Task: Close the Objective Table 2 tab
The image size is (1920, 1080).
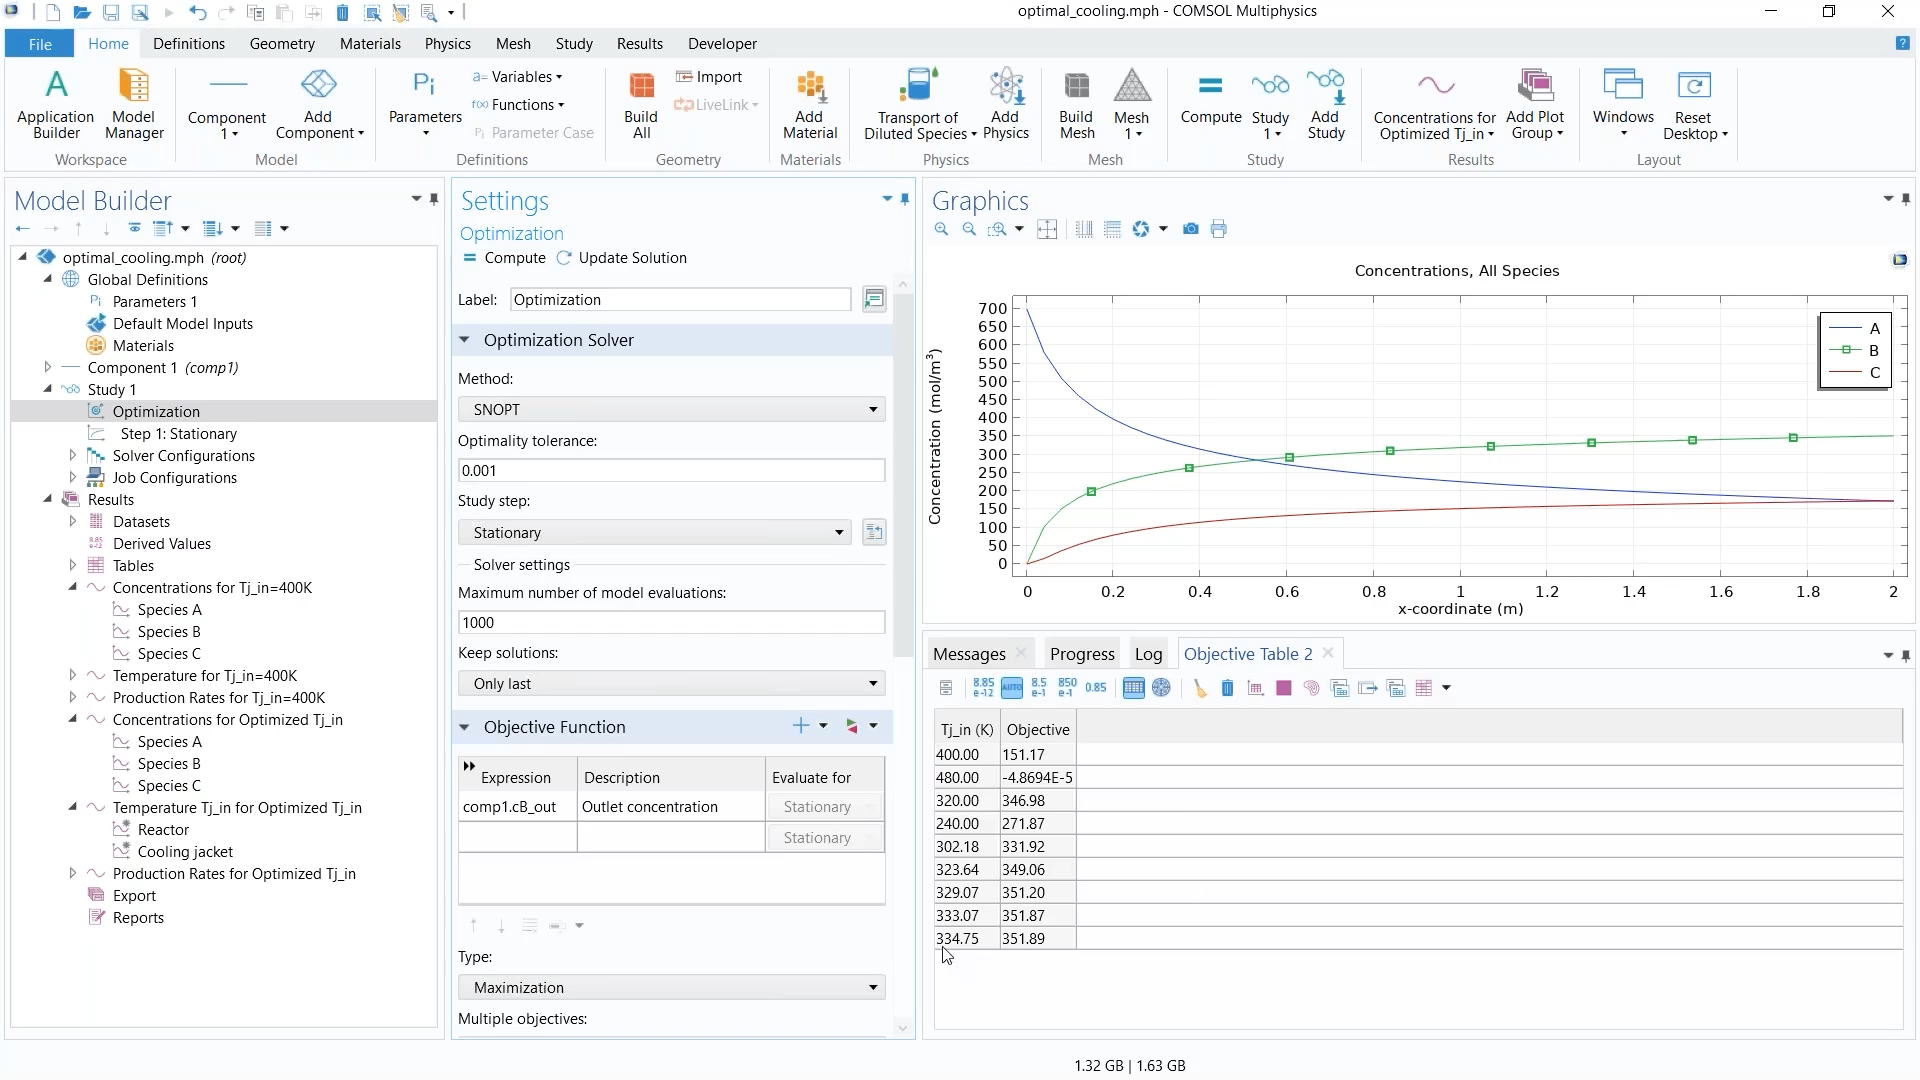Action: click(x=1327, y=653)
